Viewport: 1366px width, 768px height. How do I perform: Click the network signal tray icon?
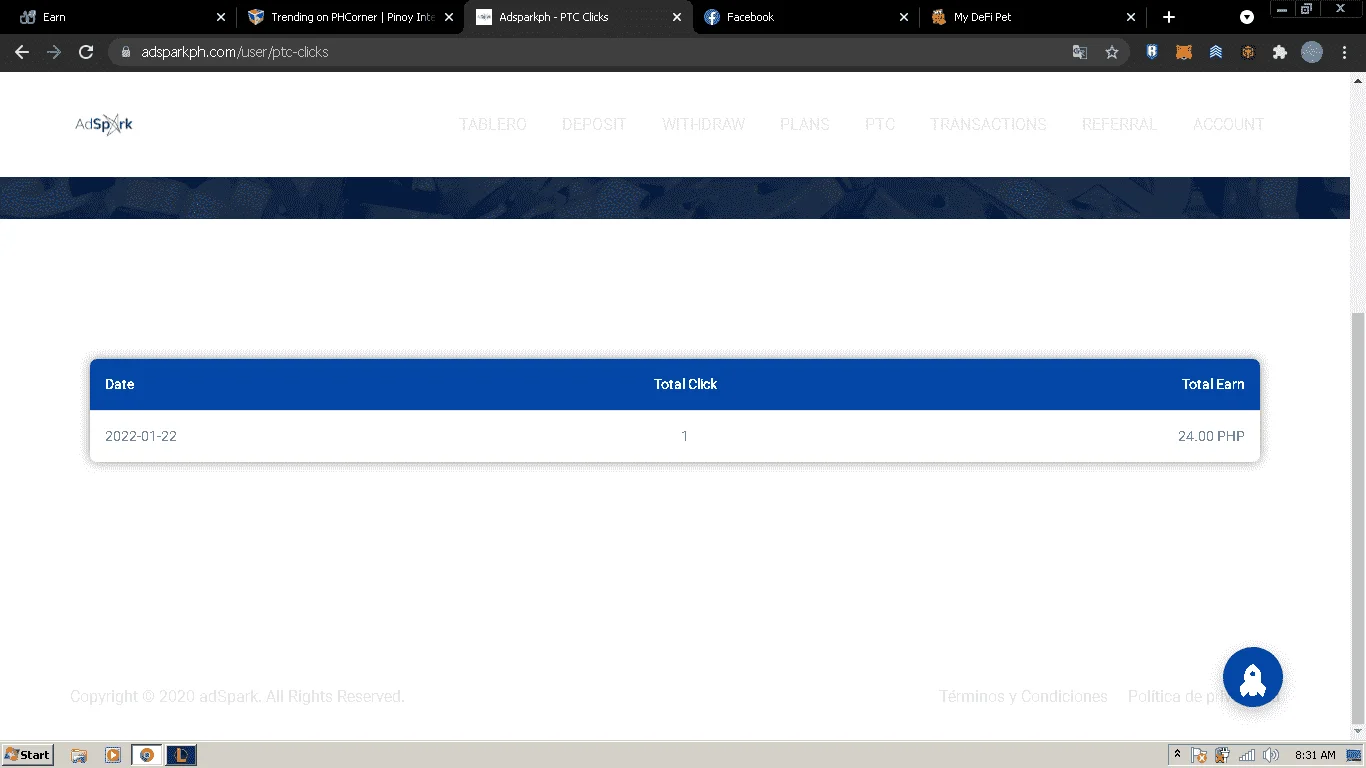[1247, 755]
